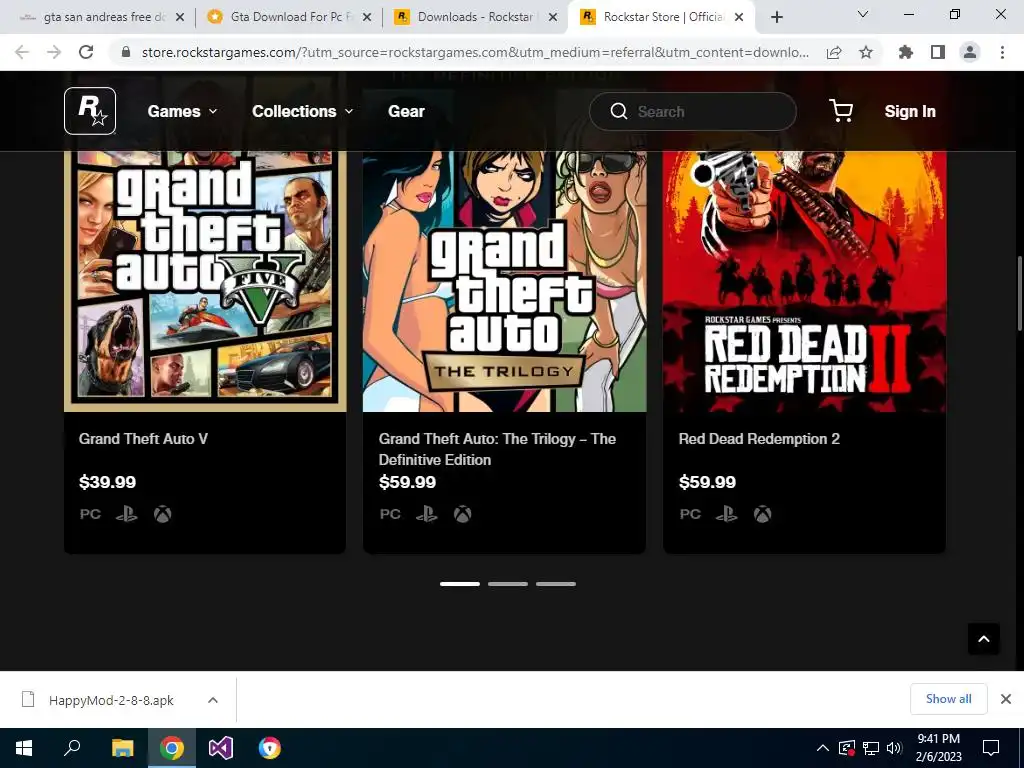Close the downloads bar
The width and height of the screenshot is (1024, 768).
click(x=1006, y=699)
